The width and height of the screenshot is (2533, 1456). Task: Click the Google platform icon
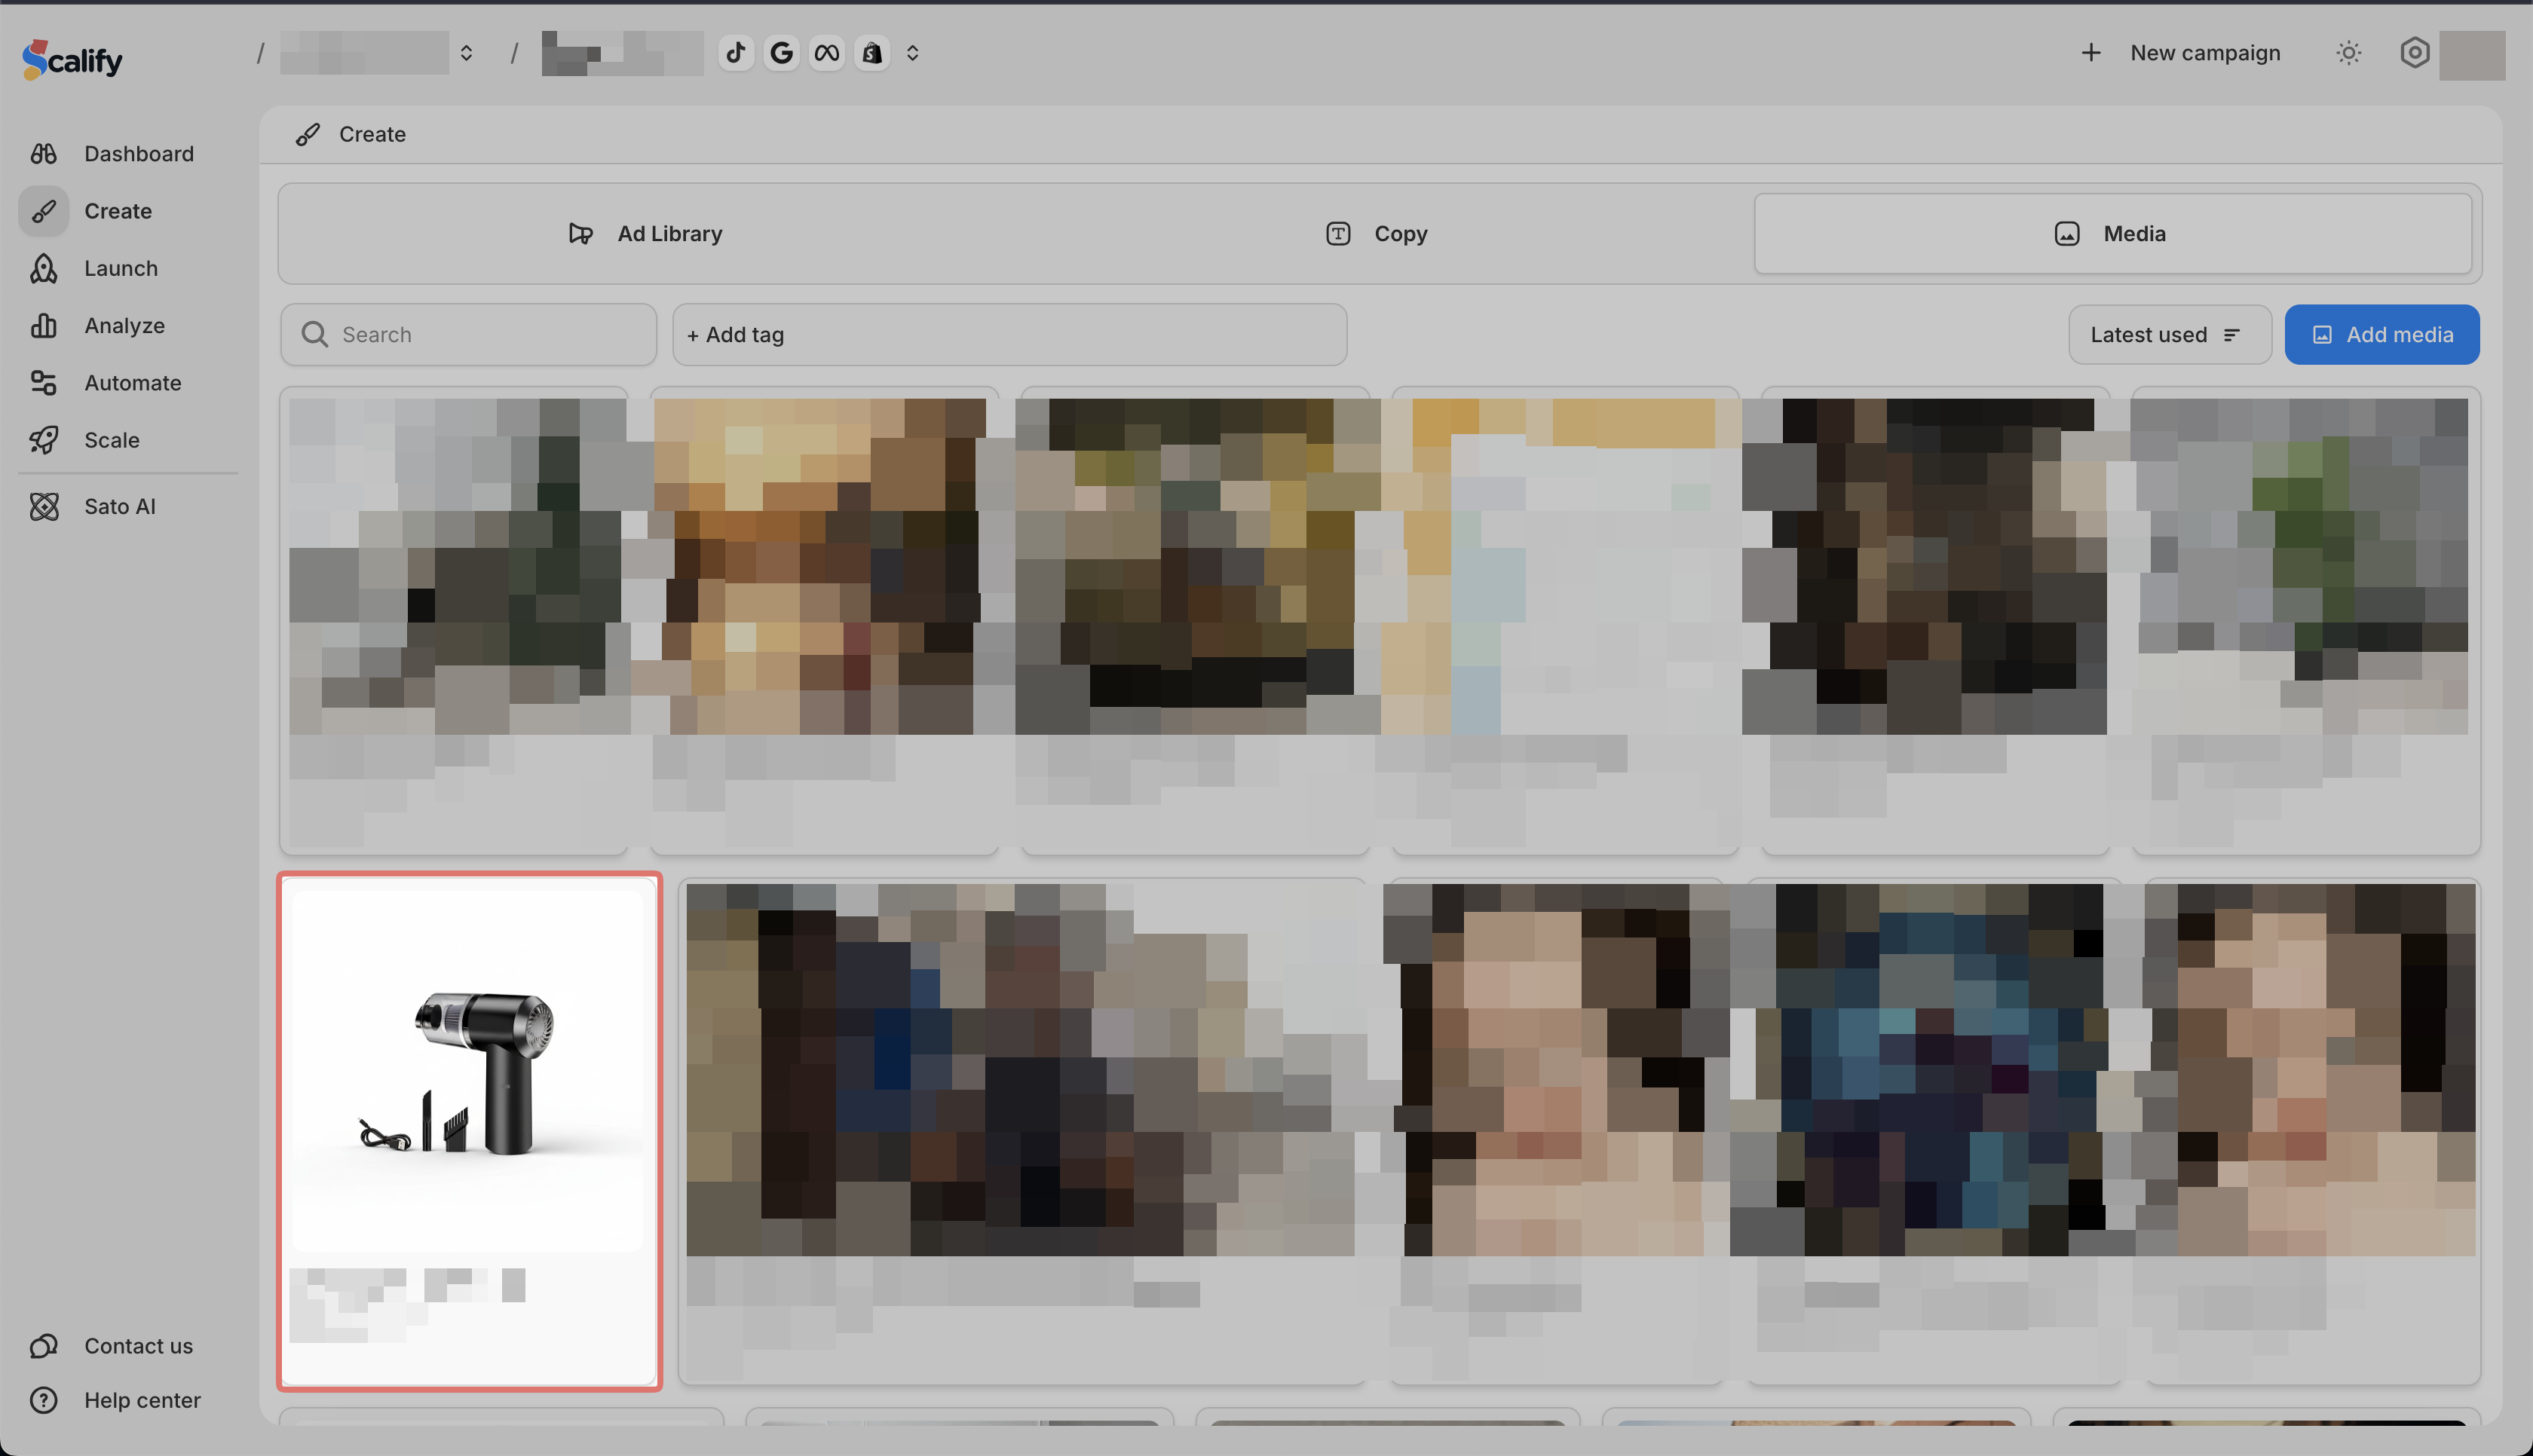click(x=782, y=53)
